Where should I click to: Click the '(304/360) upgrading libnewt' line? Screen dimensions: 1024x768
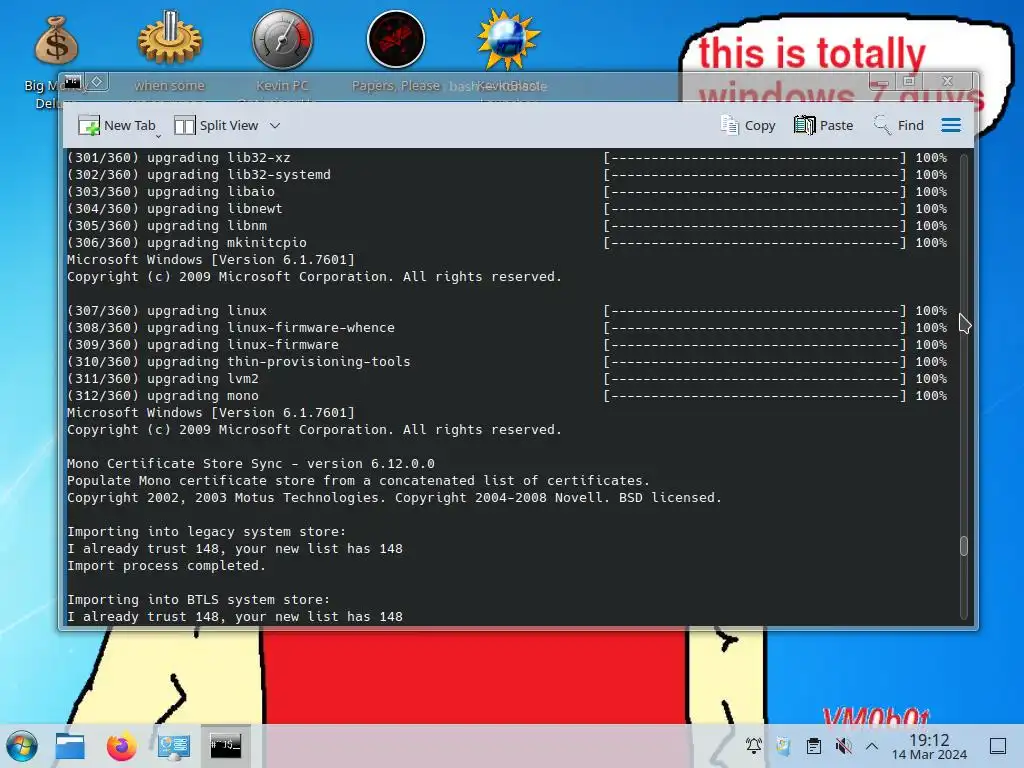pyautogui.click(x=507, y=209)
